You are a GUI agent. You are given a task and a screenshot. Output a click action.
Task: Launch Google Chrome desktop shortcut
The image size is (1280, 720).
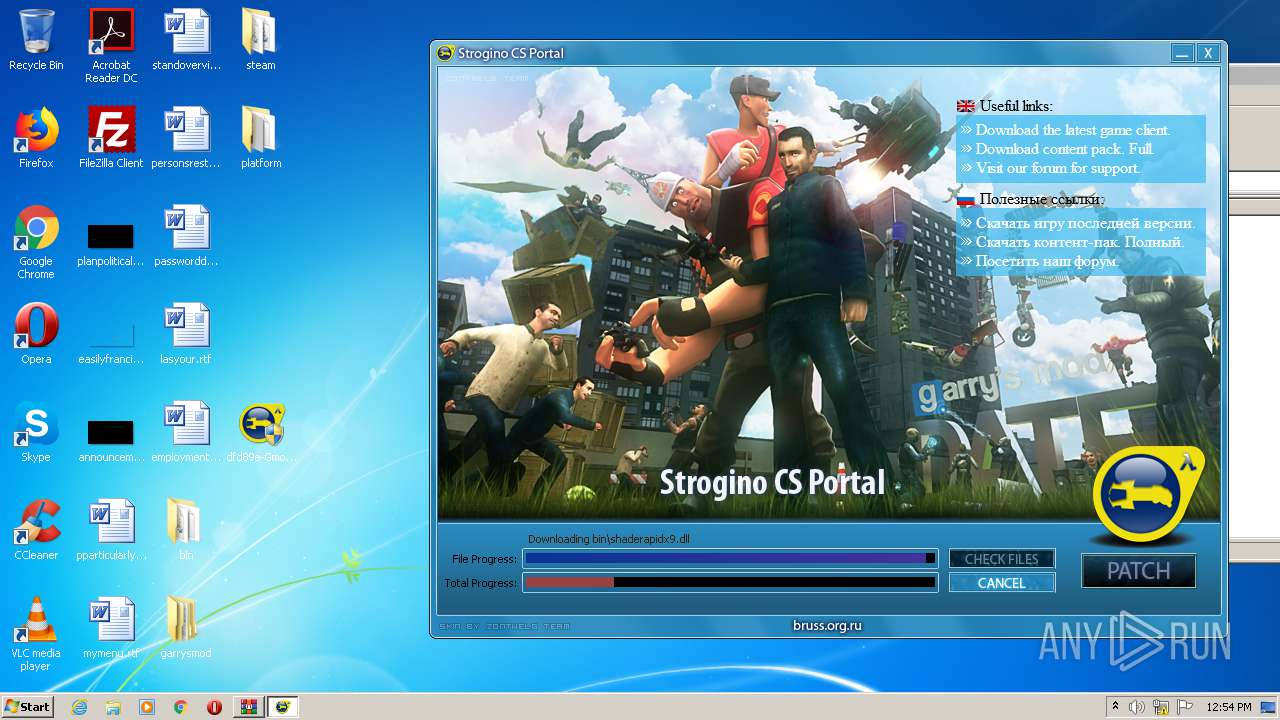click(x=36, y=242)
